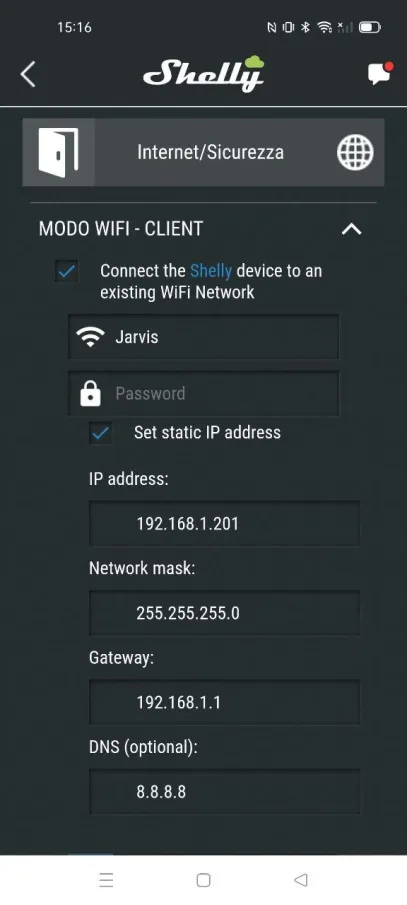The image size is (407, 905).
Task: Tap the blue Shelly link text
Action: click(x=211, y=271)
